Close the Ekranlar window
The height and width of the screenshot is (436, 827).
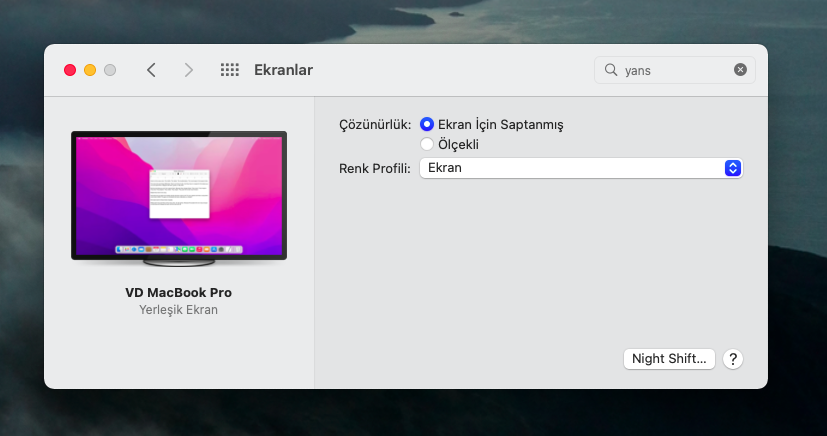pyautogui.click(x=70, y=70)
